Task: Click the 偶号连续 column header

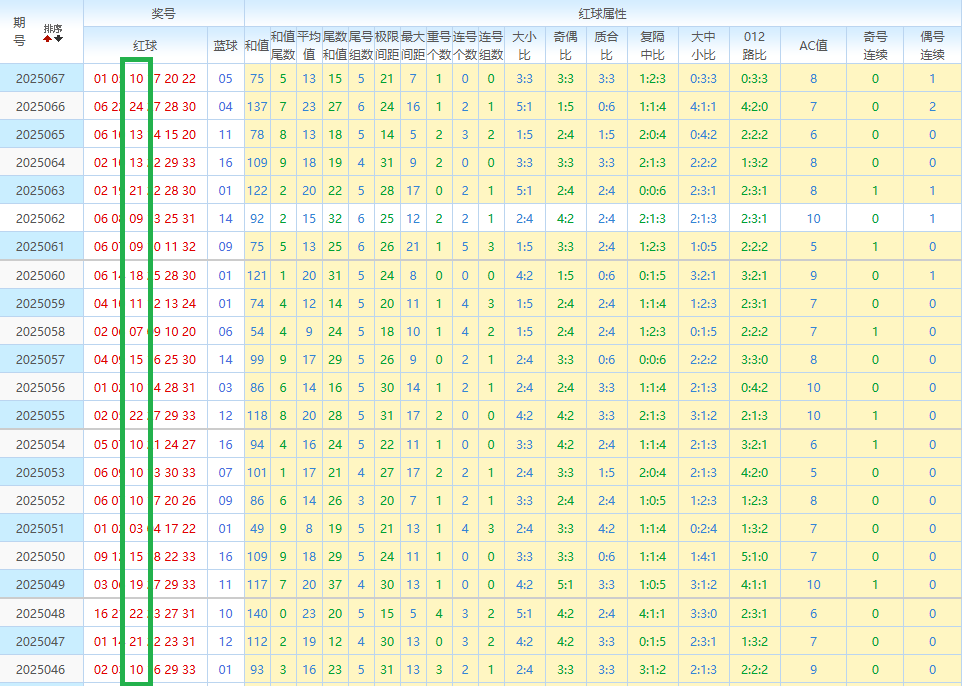Action: point(932,45)
